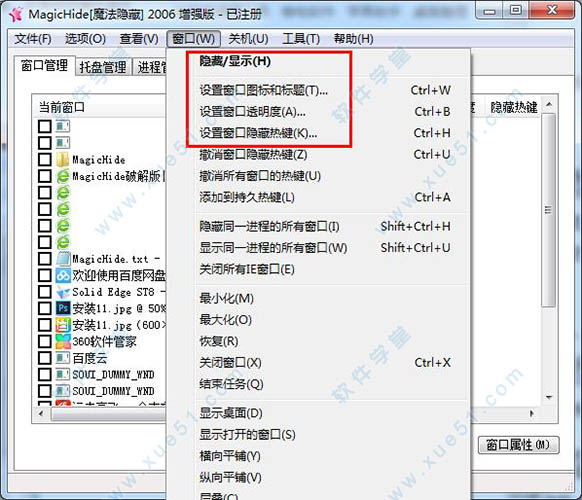Click the 360软件管家 icon in list
Screen dimensions: 582x500
[63, 341]
